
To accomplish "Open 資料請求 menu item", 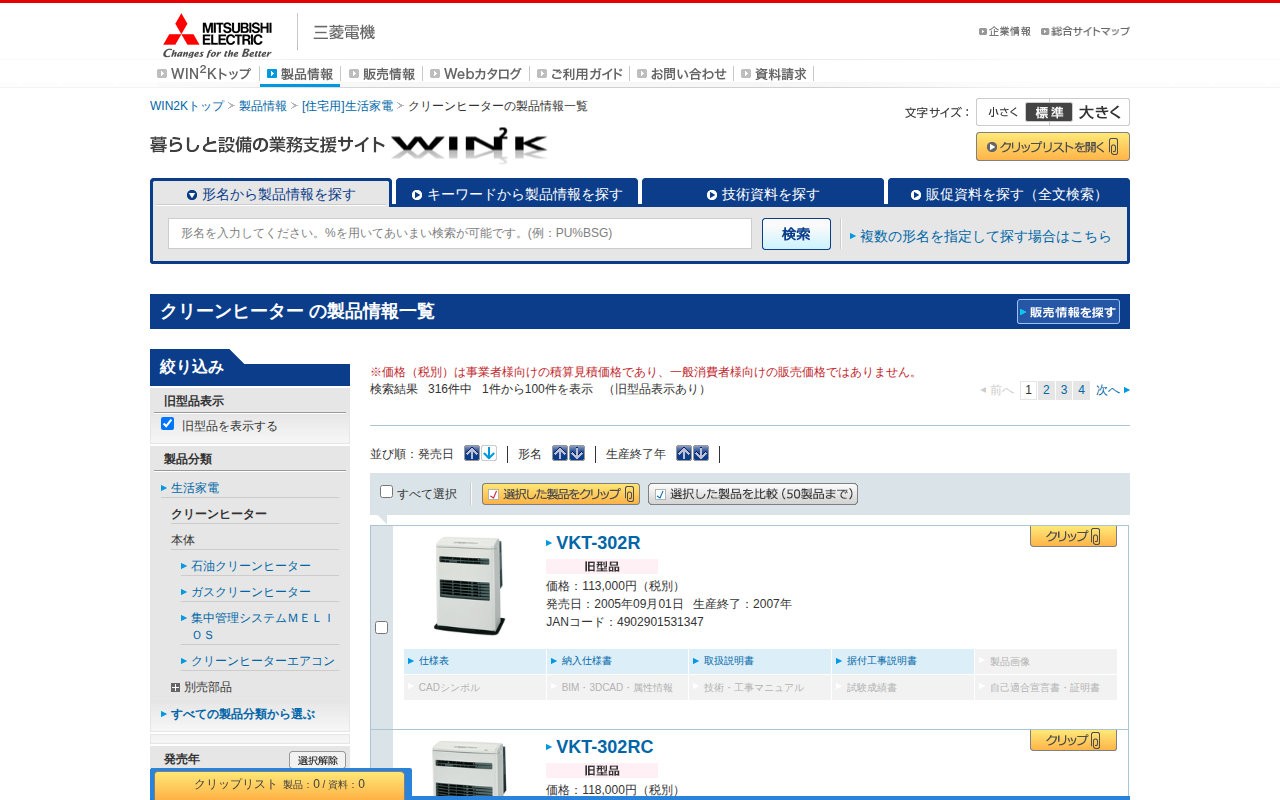I will click(774, 73).
